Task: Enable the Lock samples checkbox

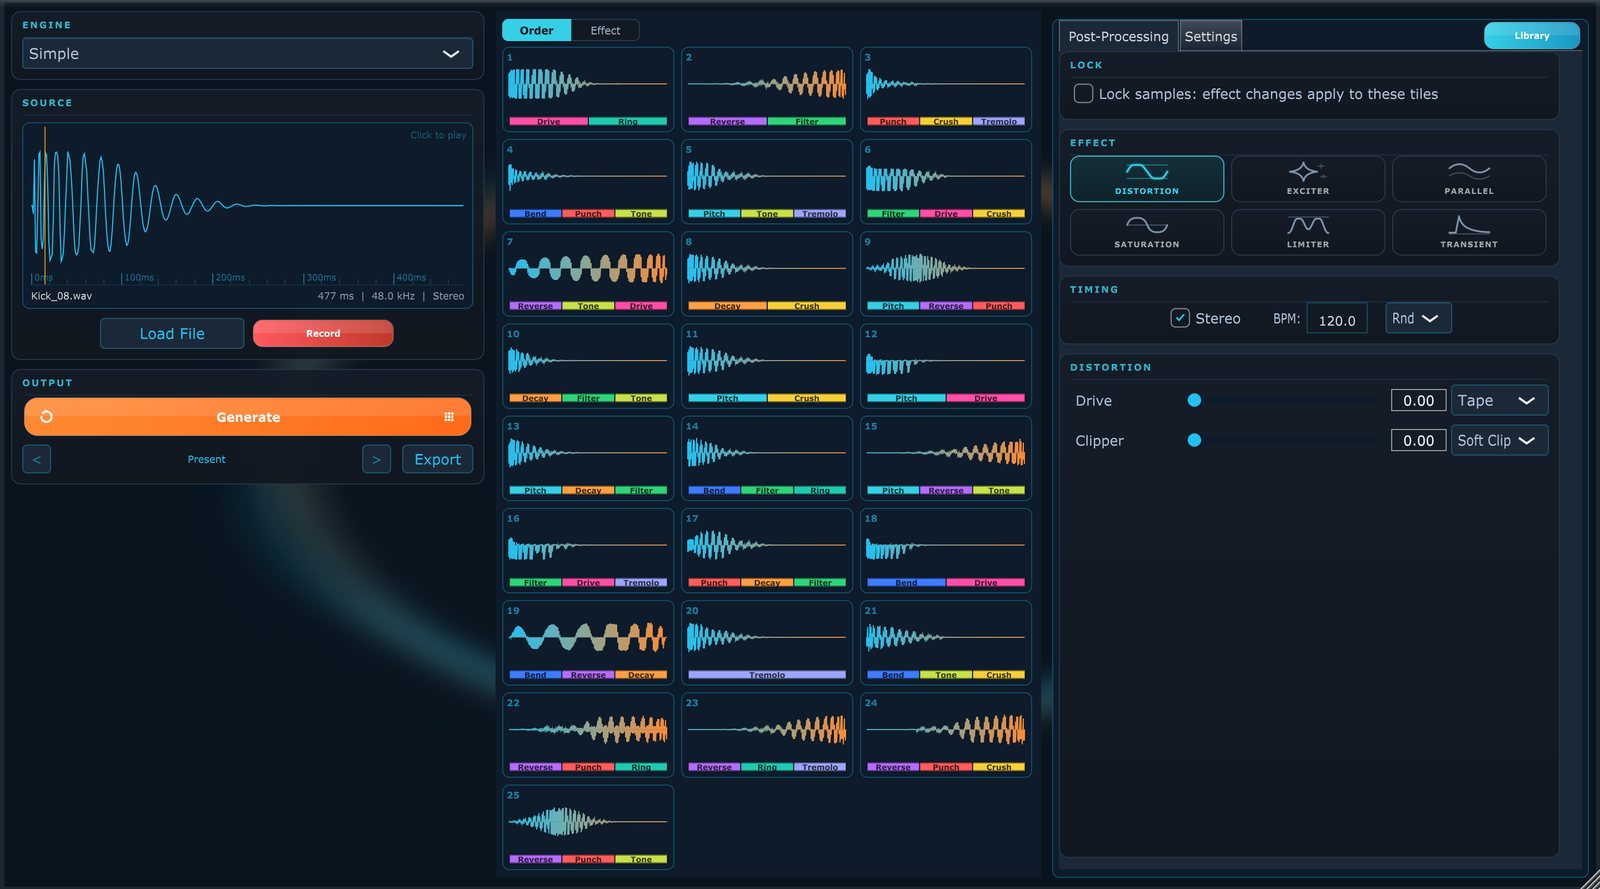Action: 1083,94
